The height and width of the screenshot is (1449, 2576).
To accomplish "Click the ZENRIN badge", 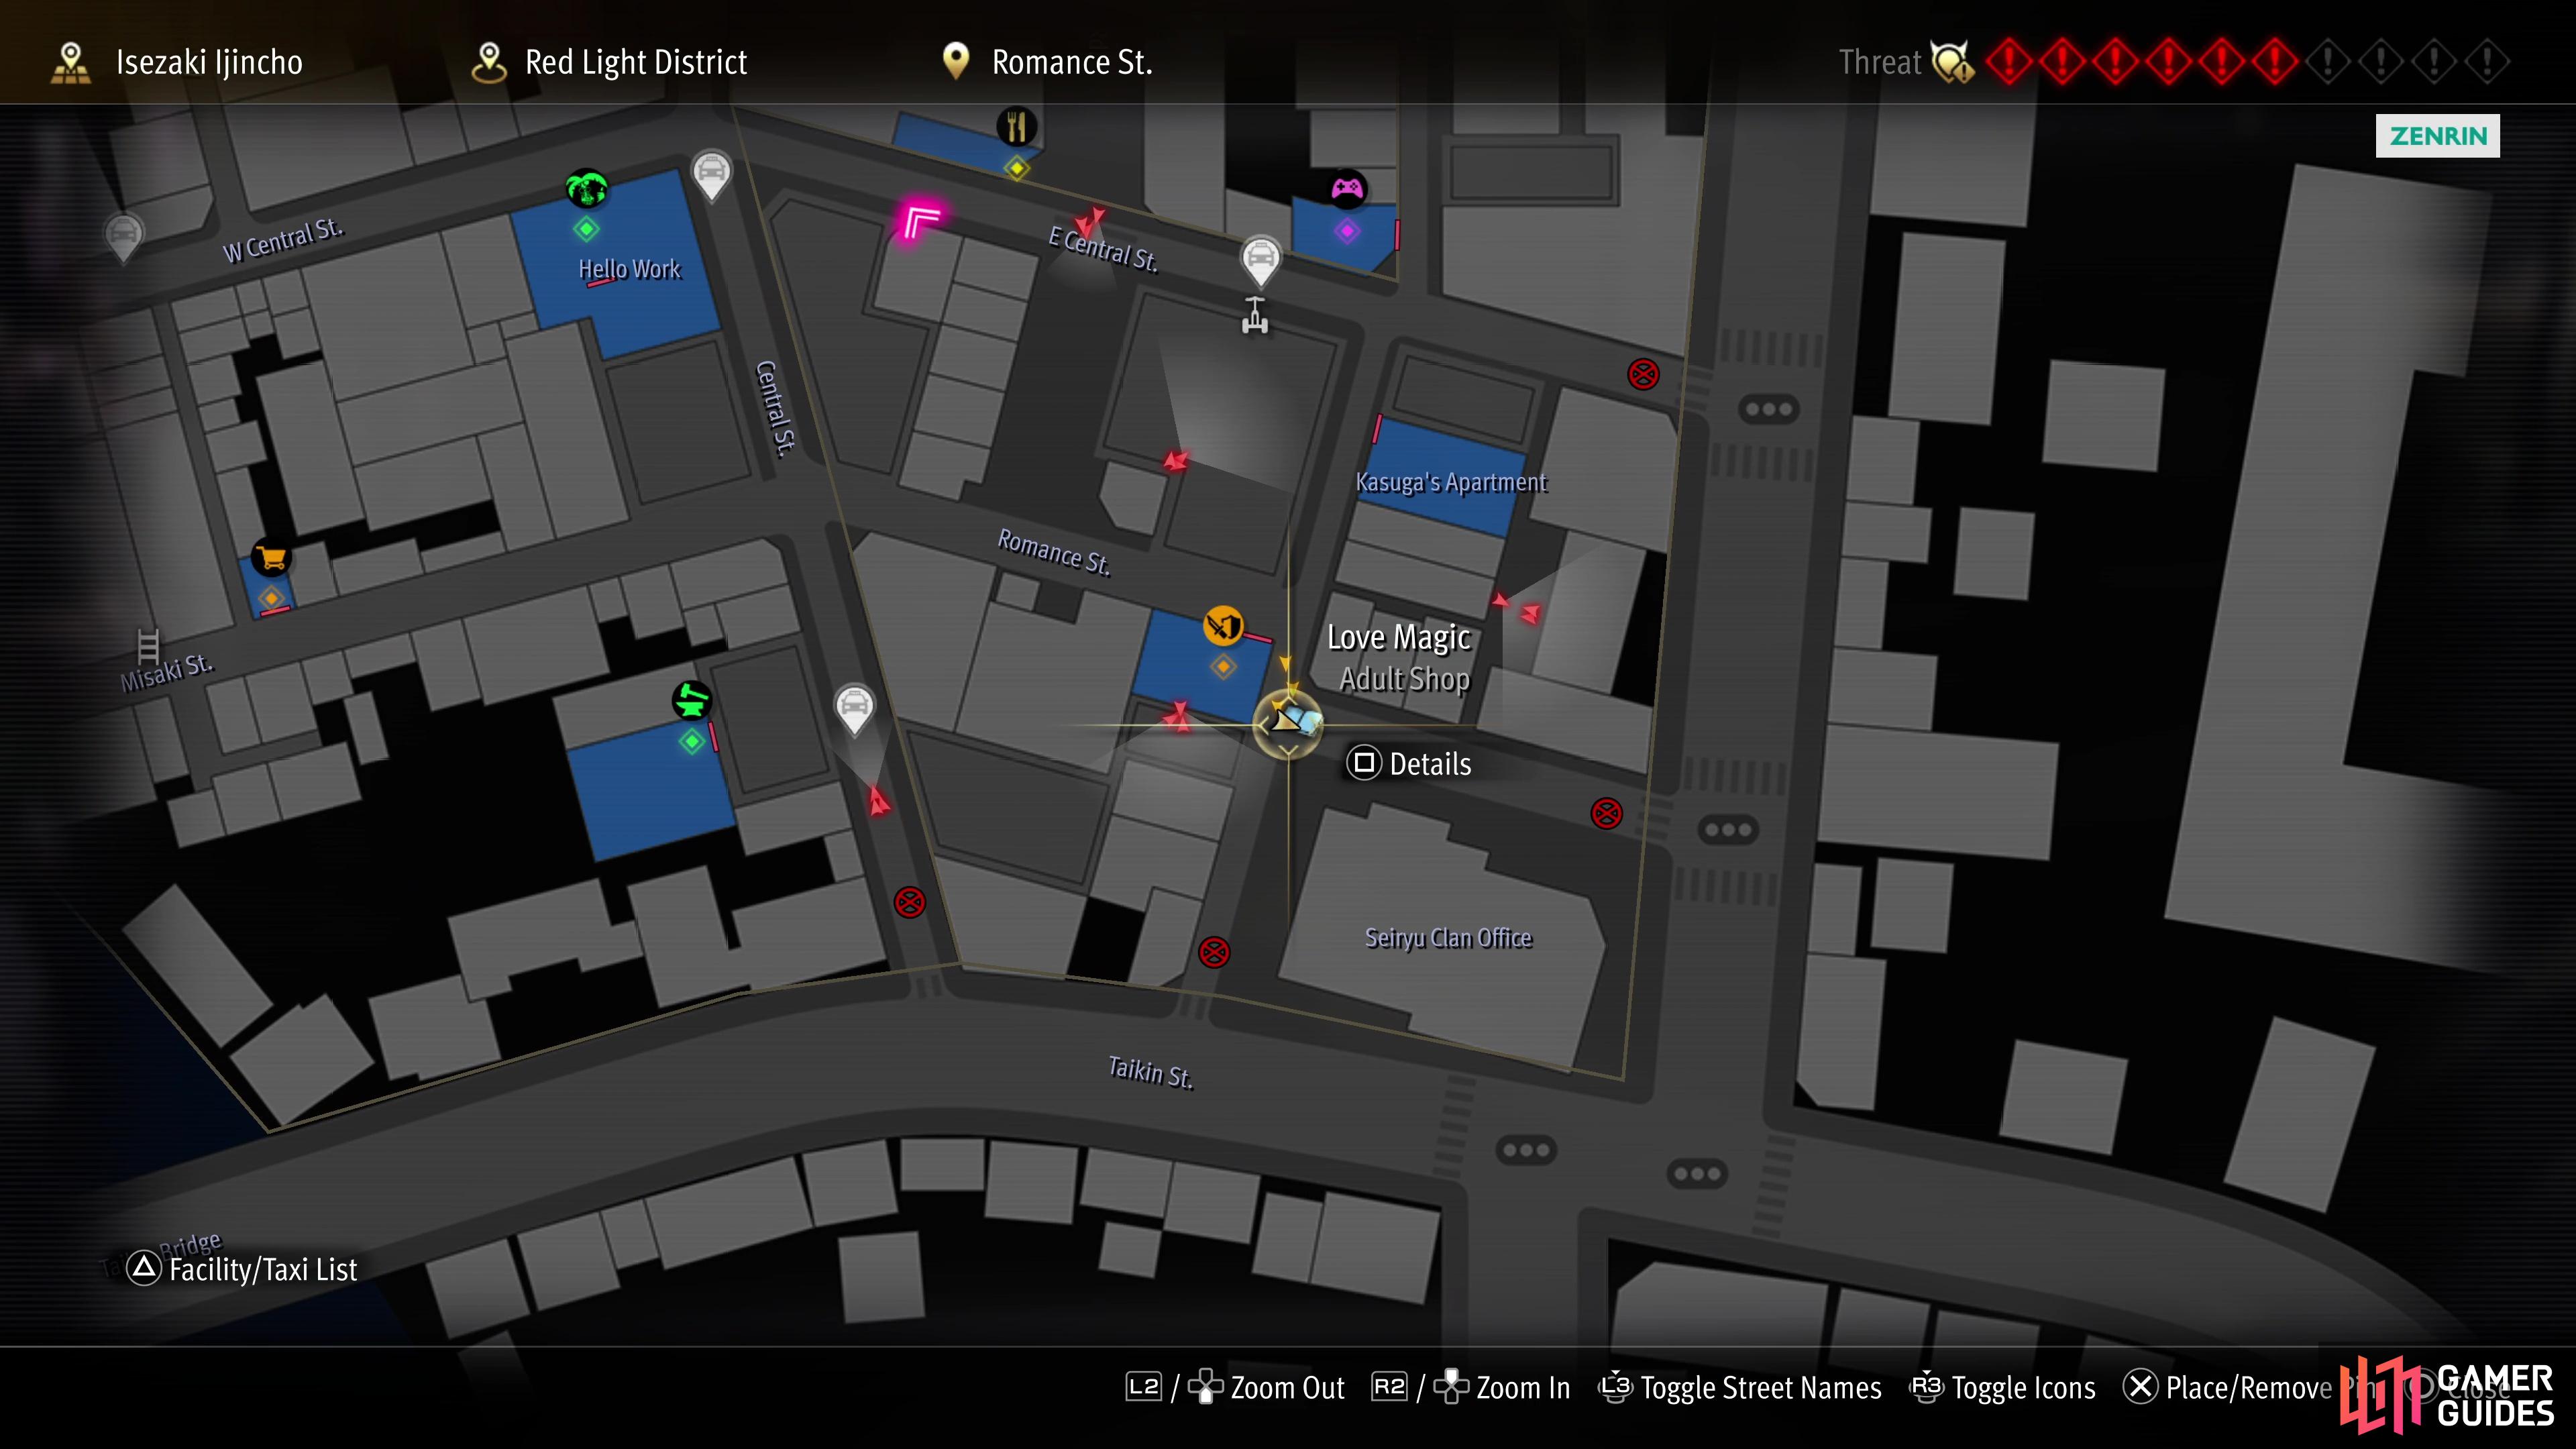I will pos(2437,136).
